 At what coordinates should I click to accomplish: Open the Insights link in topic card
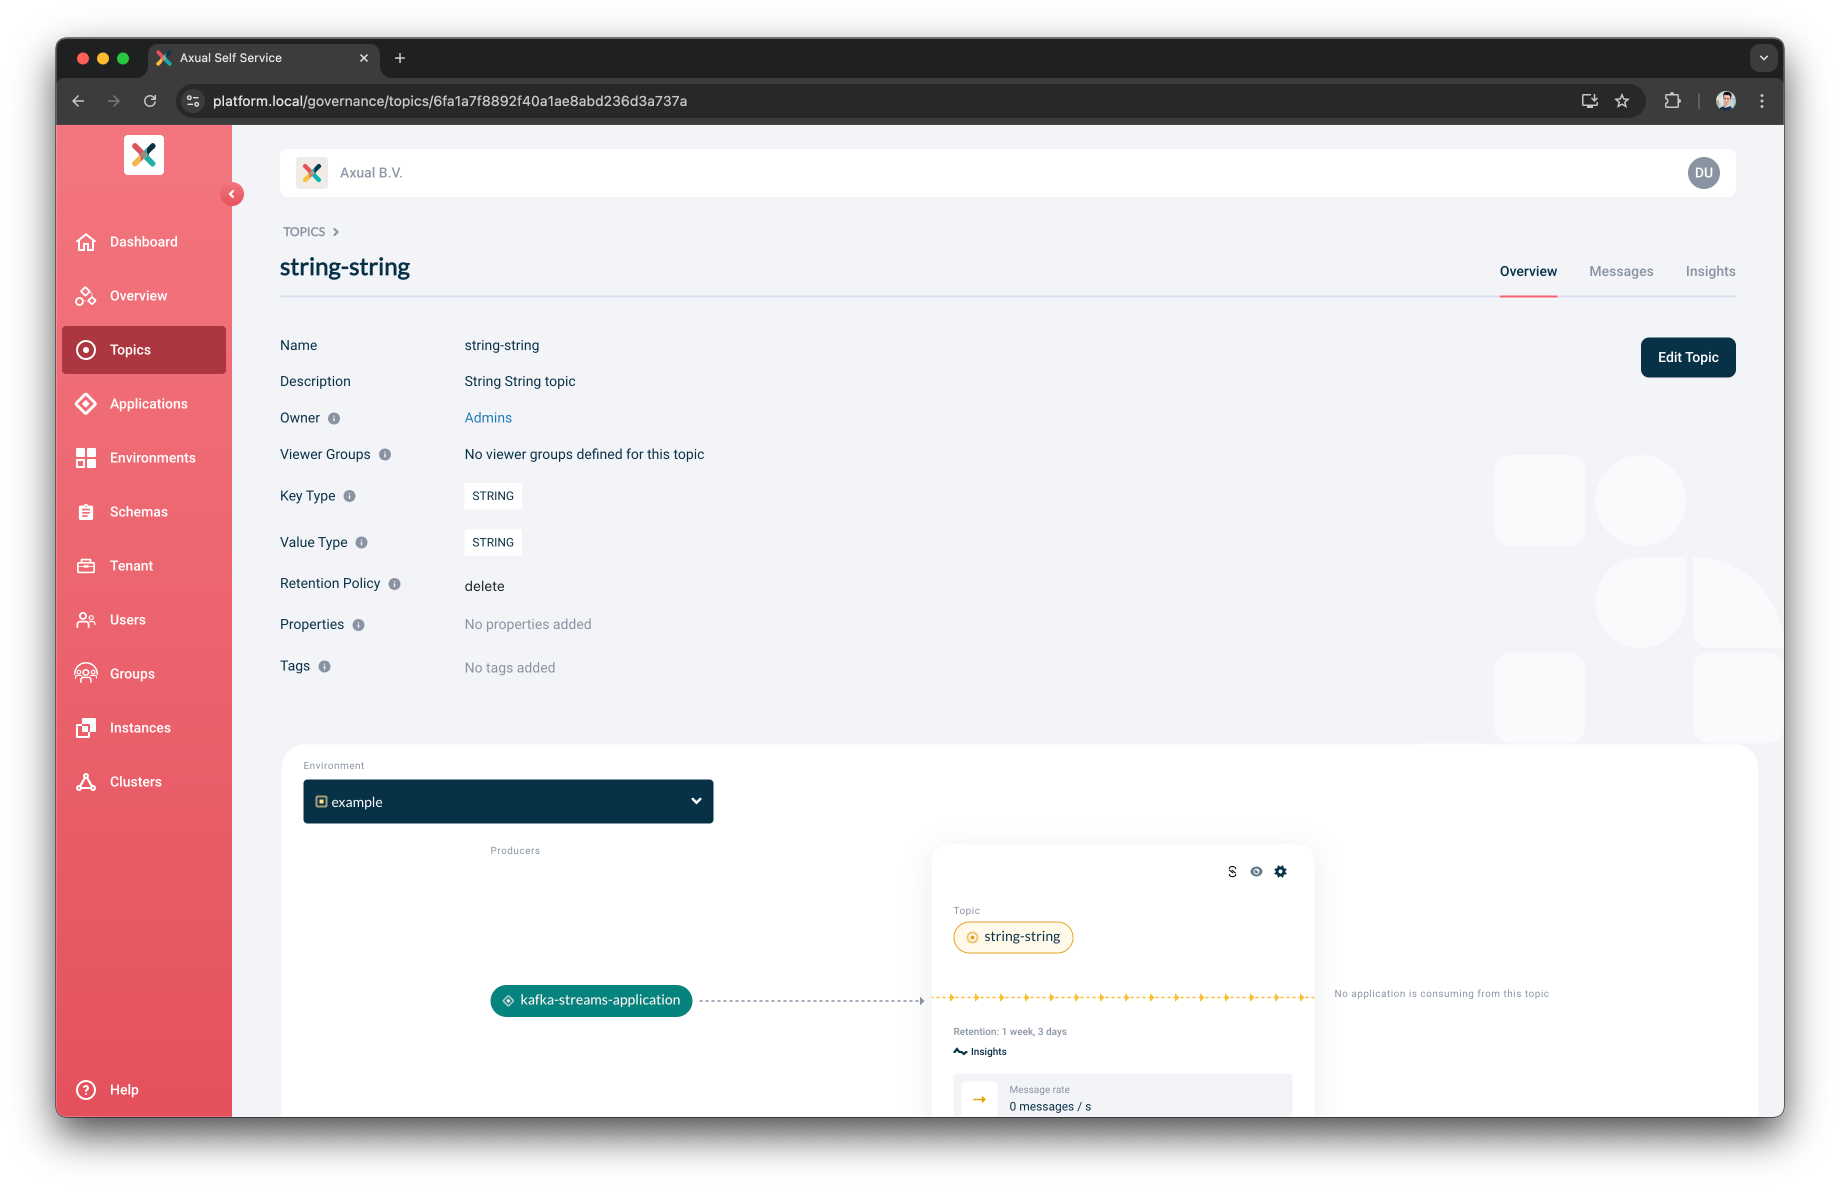(x=980, y=1052)
